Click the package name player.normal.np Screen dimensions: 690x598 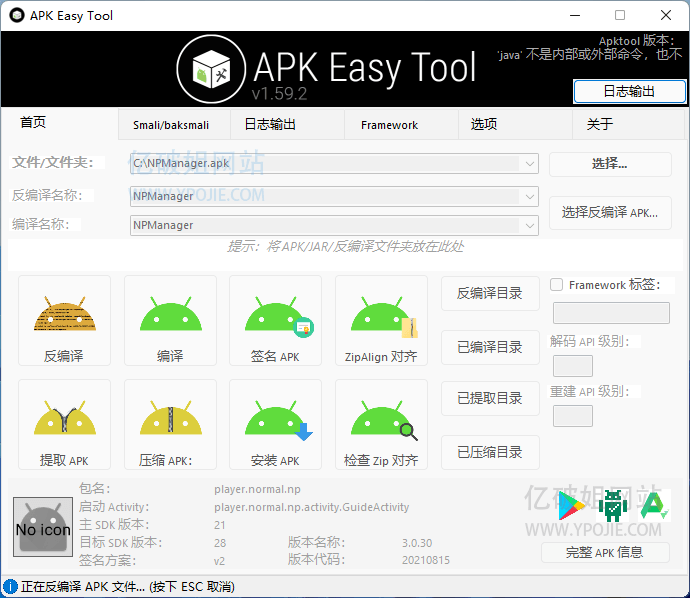(257, 489)
